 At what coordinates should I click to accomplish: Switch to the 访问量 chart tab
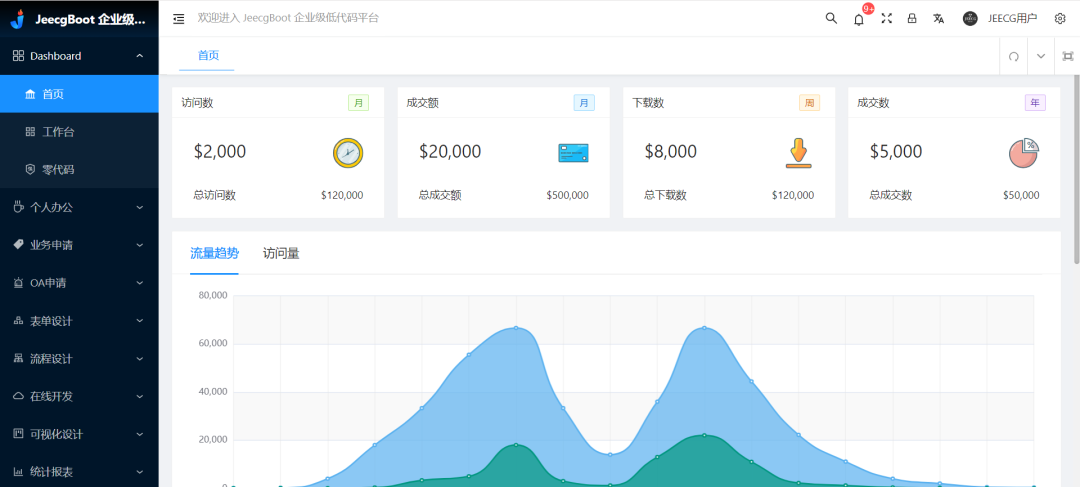pos(281,253)
